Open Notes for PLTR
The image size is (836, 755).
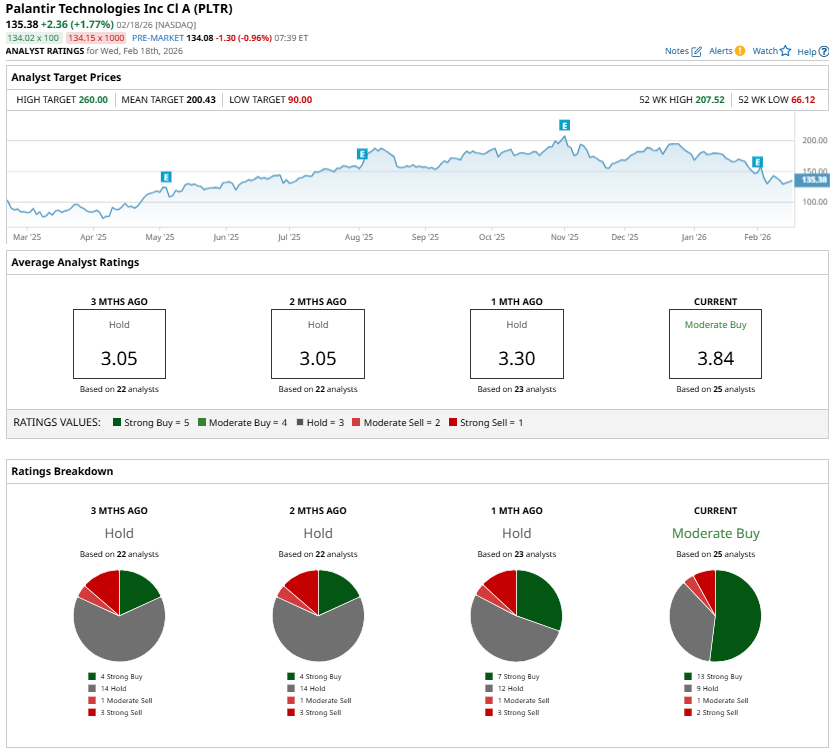tap(683, 51)
